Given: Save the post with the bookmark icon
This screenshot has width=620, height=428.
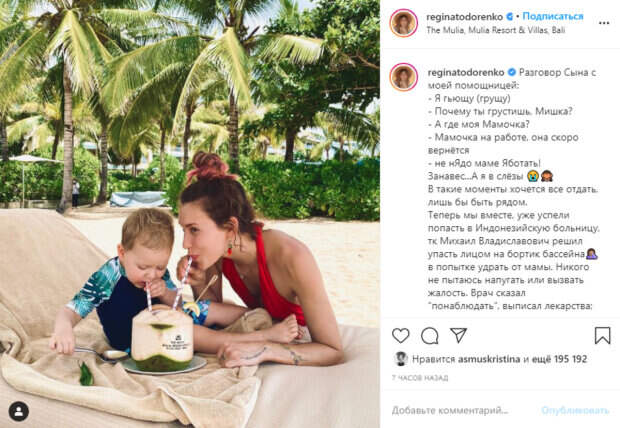Looking at the screenshot, I should coord(603,335).
